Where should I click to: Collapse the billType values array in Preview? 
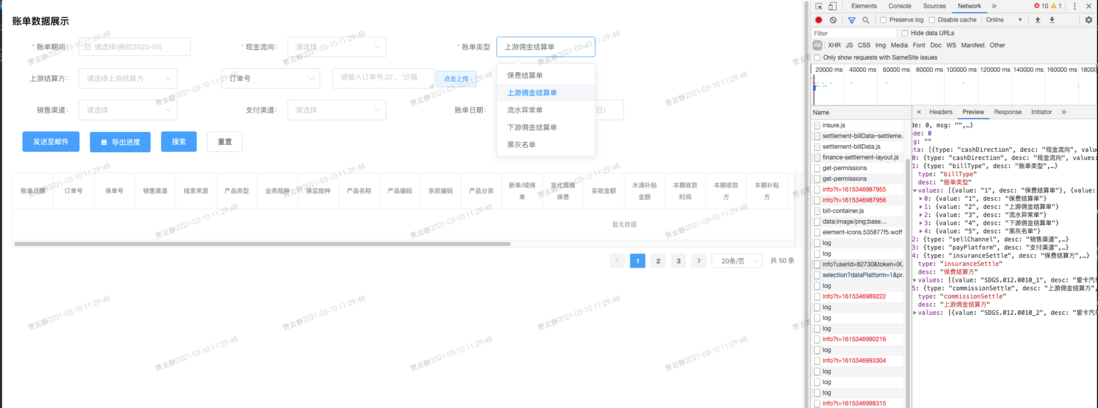coord(916,190)
